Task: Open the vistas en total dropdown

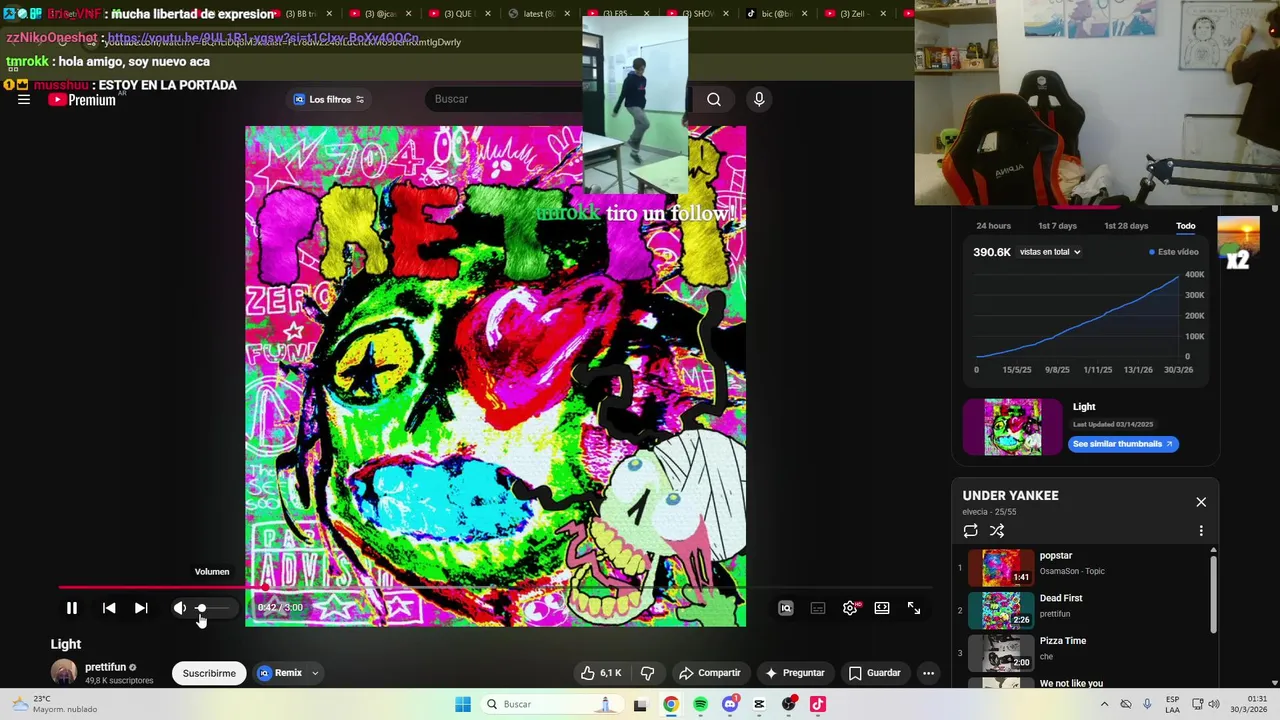Action: click(x=1050, y=252)
